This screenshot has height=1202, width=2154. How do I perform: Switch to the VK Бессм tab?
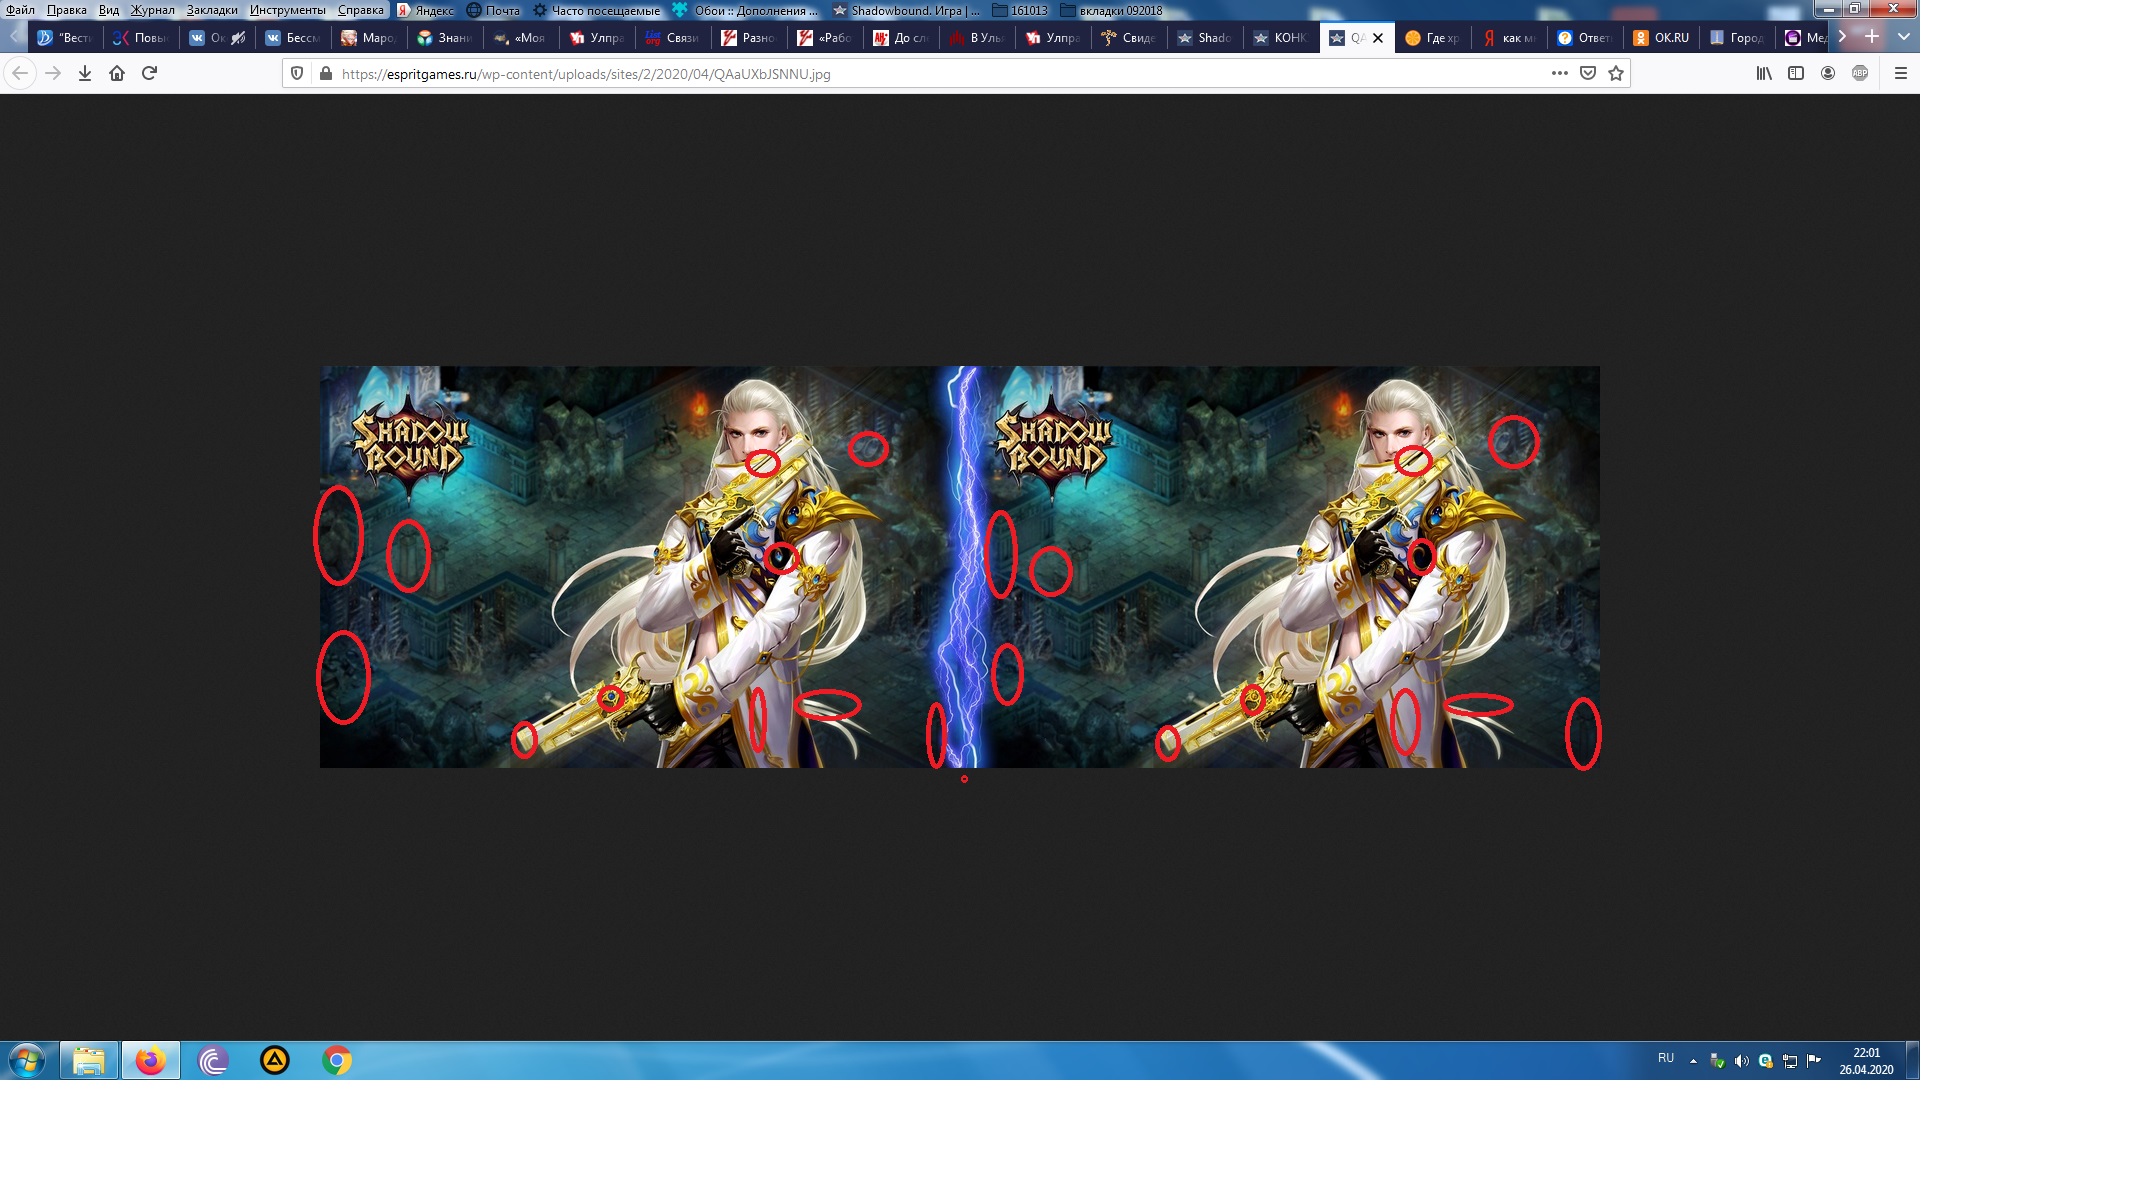click(x=293, y=38)
